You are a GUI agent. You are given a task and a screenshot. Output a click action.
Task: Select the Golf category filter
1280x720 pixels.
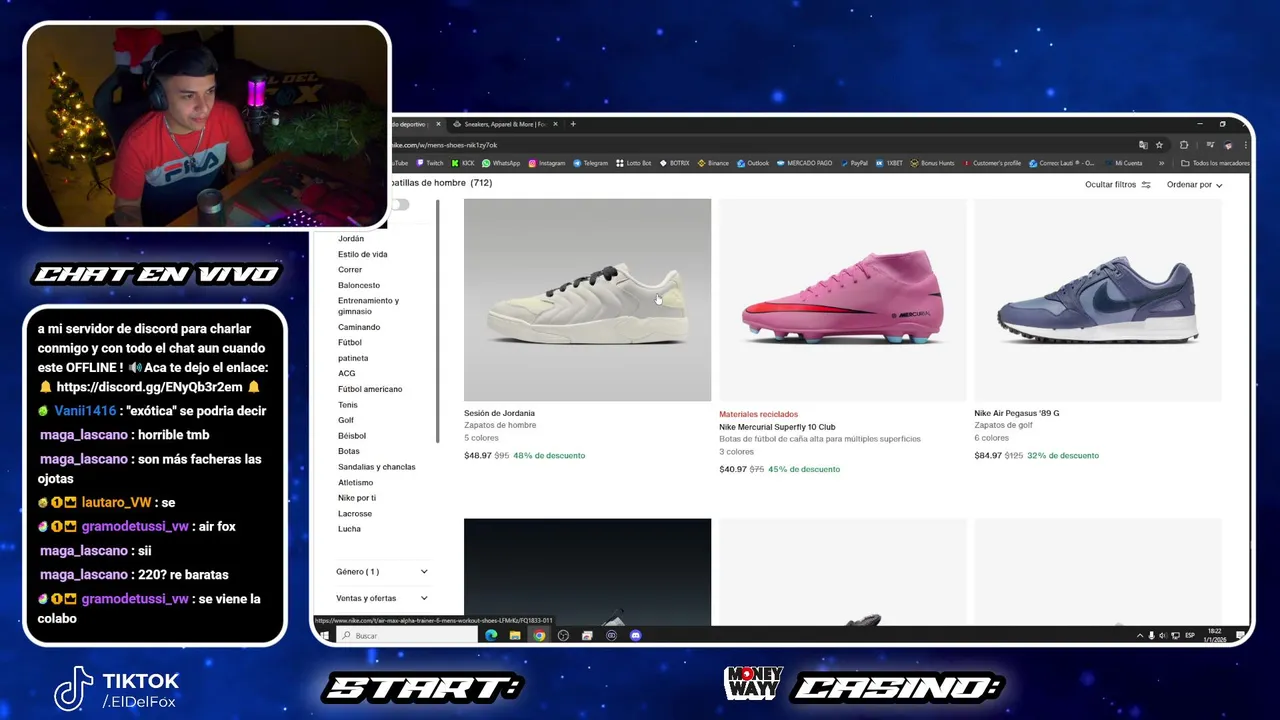coord(346,420)
